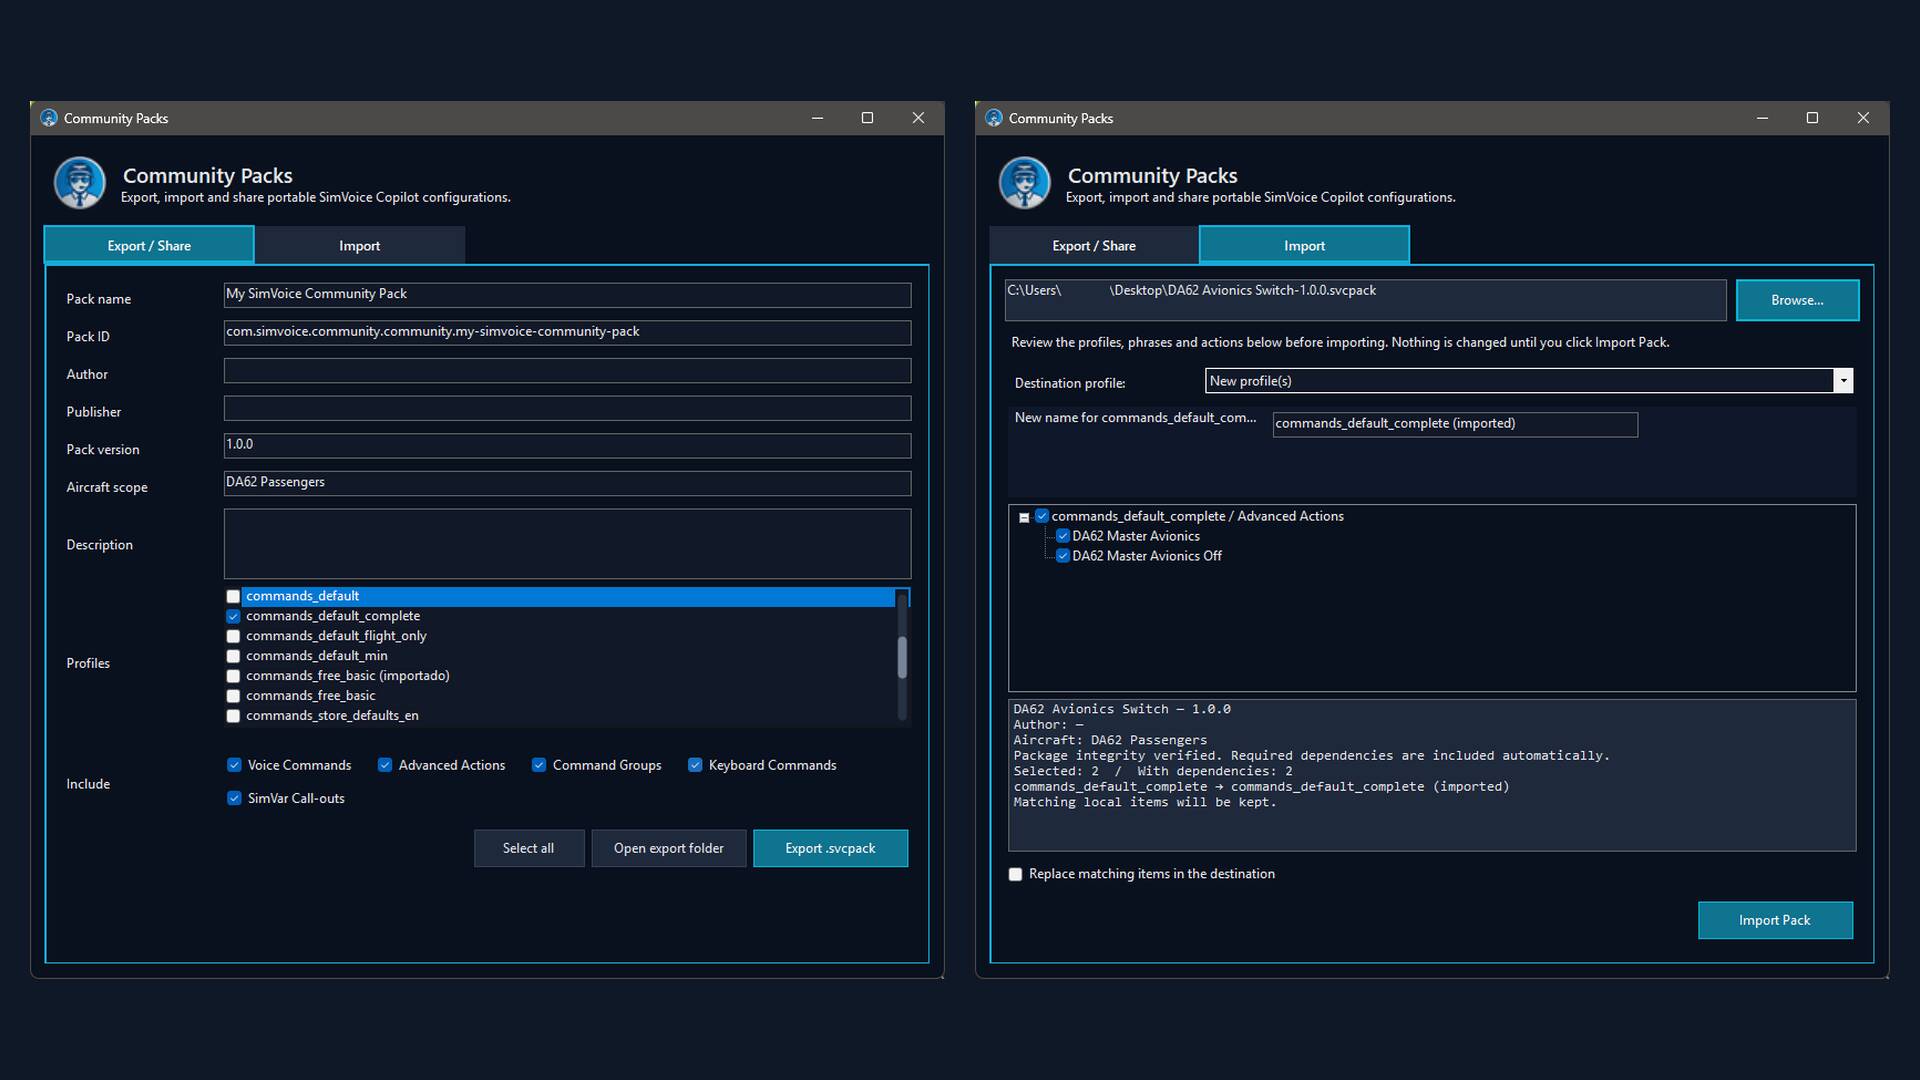
Task: Uncheck the commands_default_complete profile
Action: pos(233,617)
